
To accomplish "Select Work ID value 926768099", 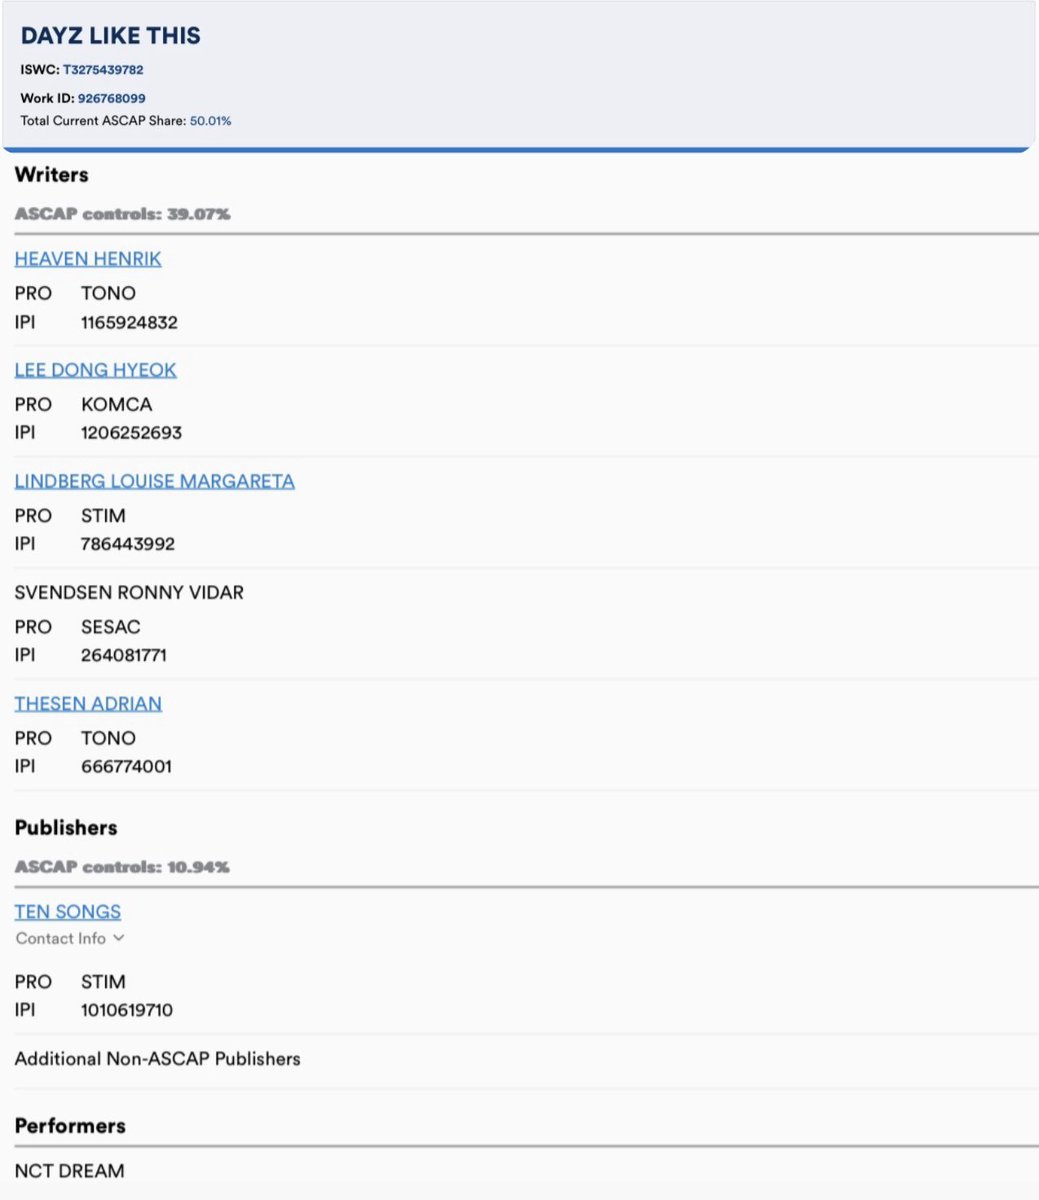I will pyautogui.click(x=111, y=98).
